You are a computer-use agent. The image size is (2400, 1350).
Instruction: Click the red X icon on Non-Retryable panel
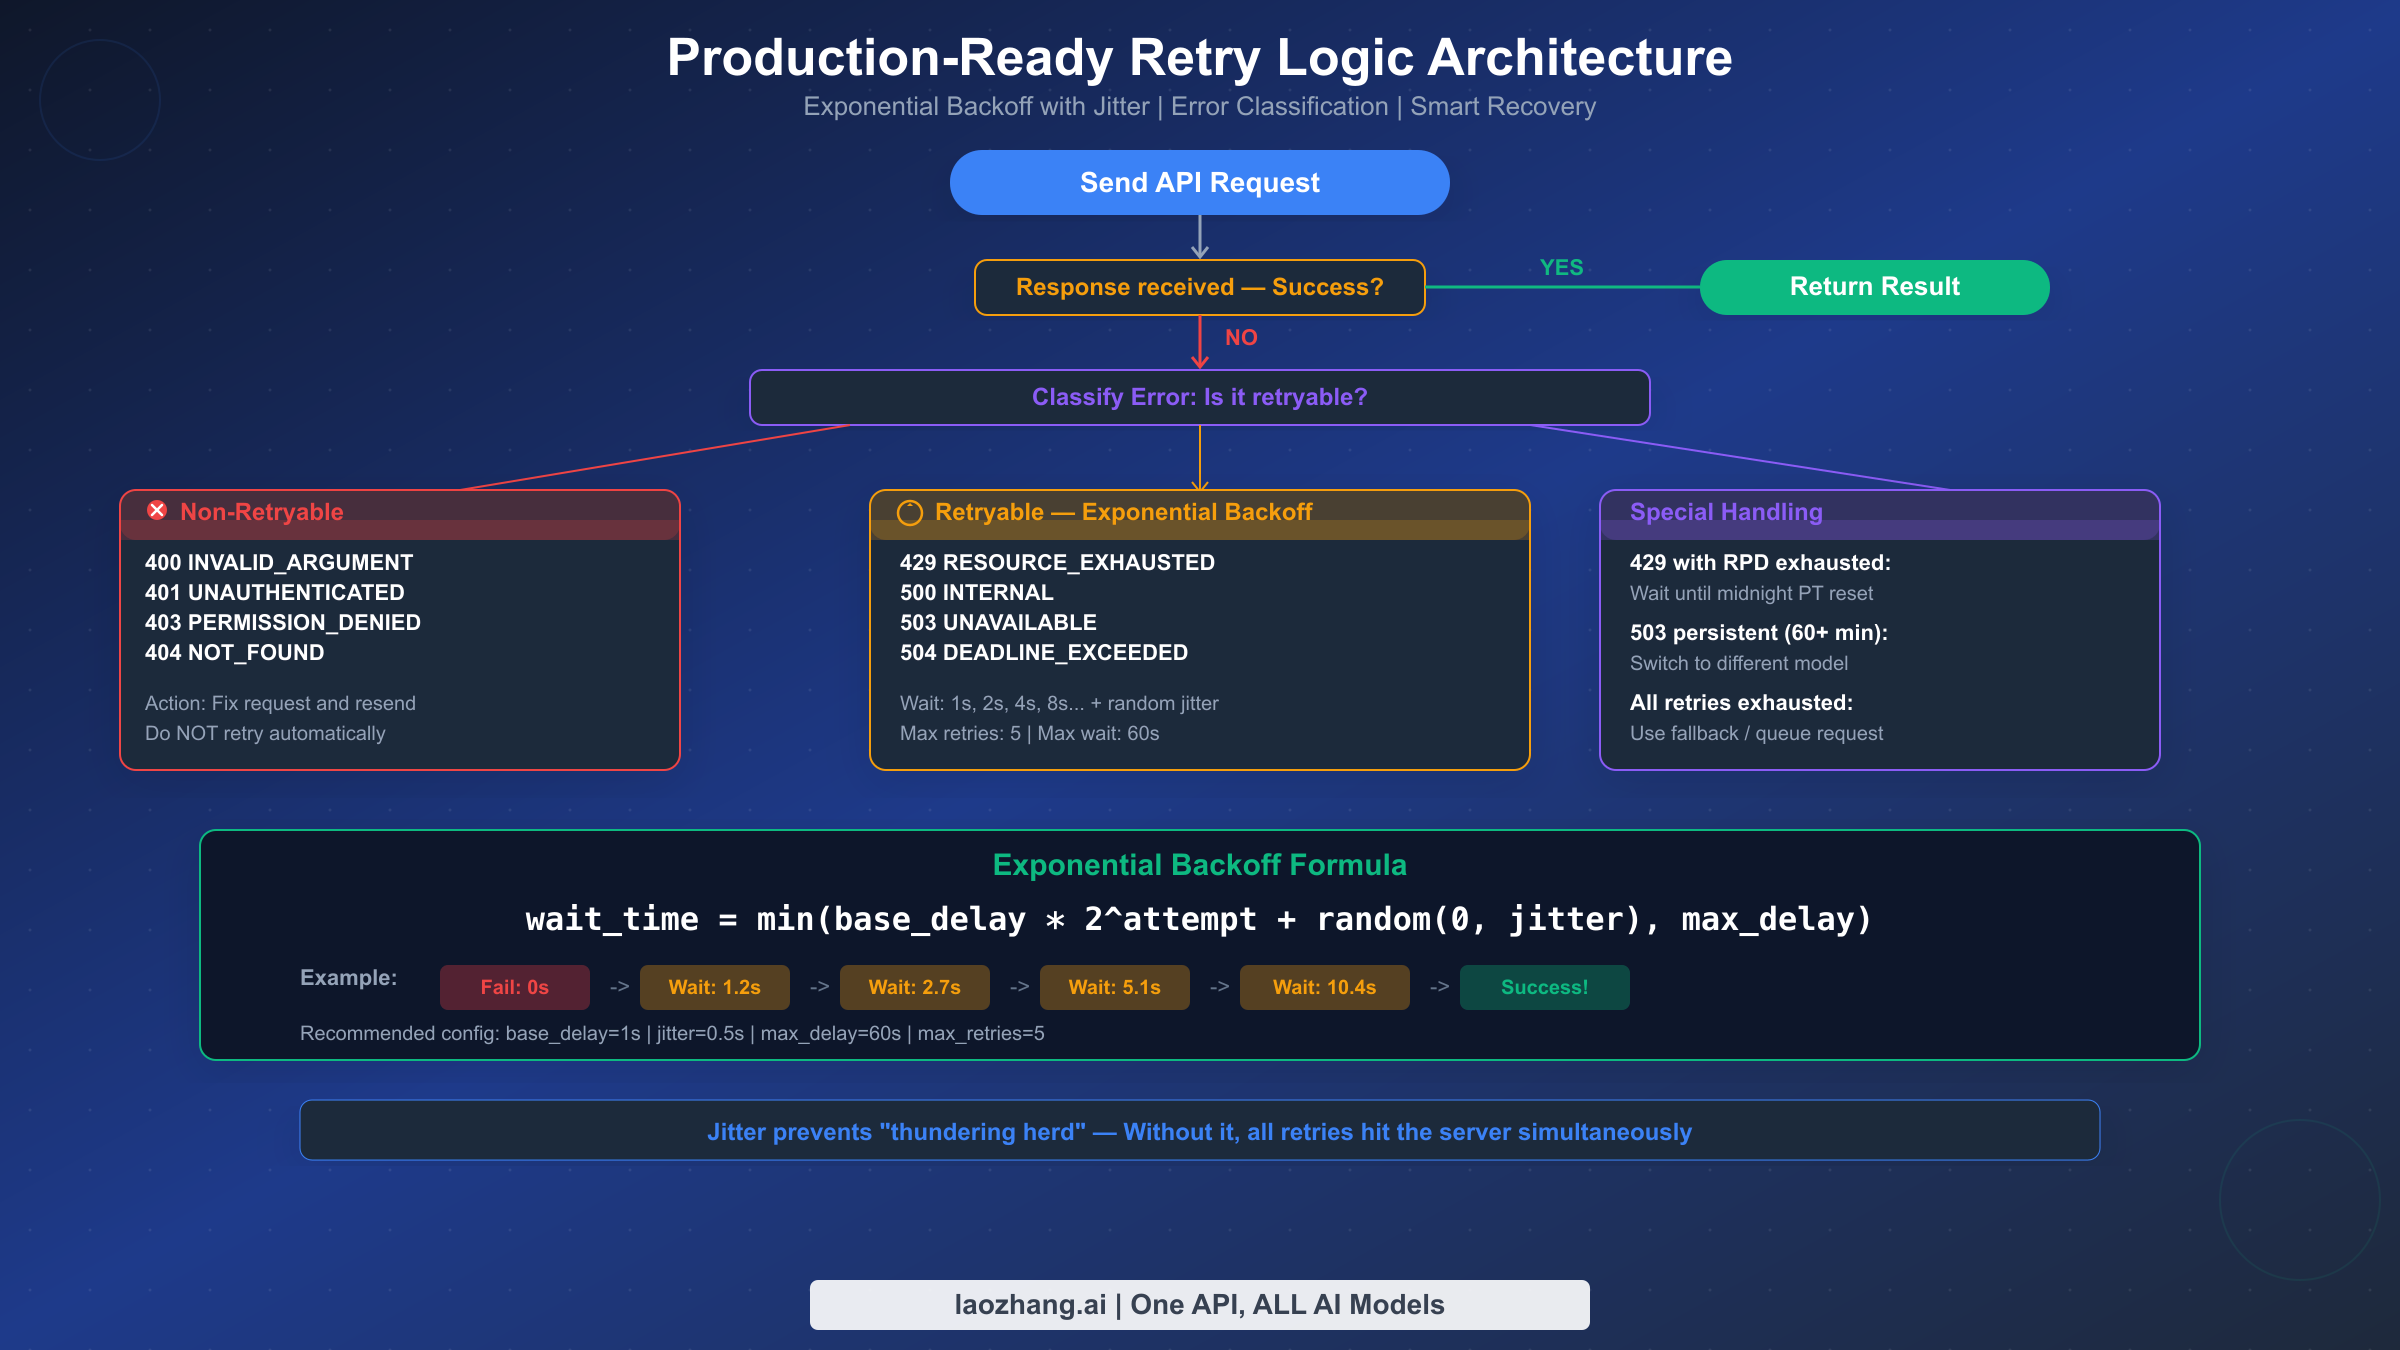pos(157,511)
